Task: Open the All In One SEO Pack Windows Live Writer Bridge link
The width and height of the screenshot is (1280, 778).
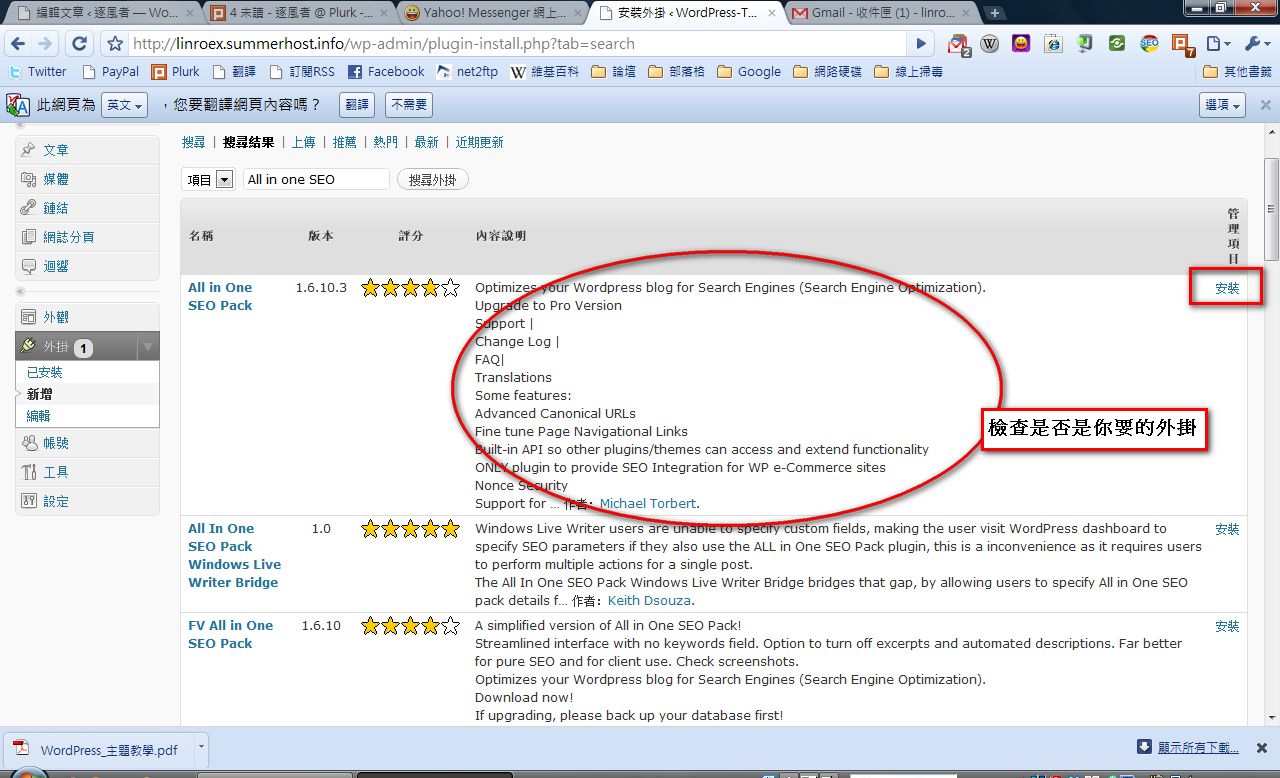Action: pos(235,555)
